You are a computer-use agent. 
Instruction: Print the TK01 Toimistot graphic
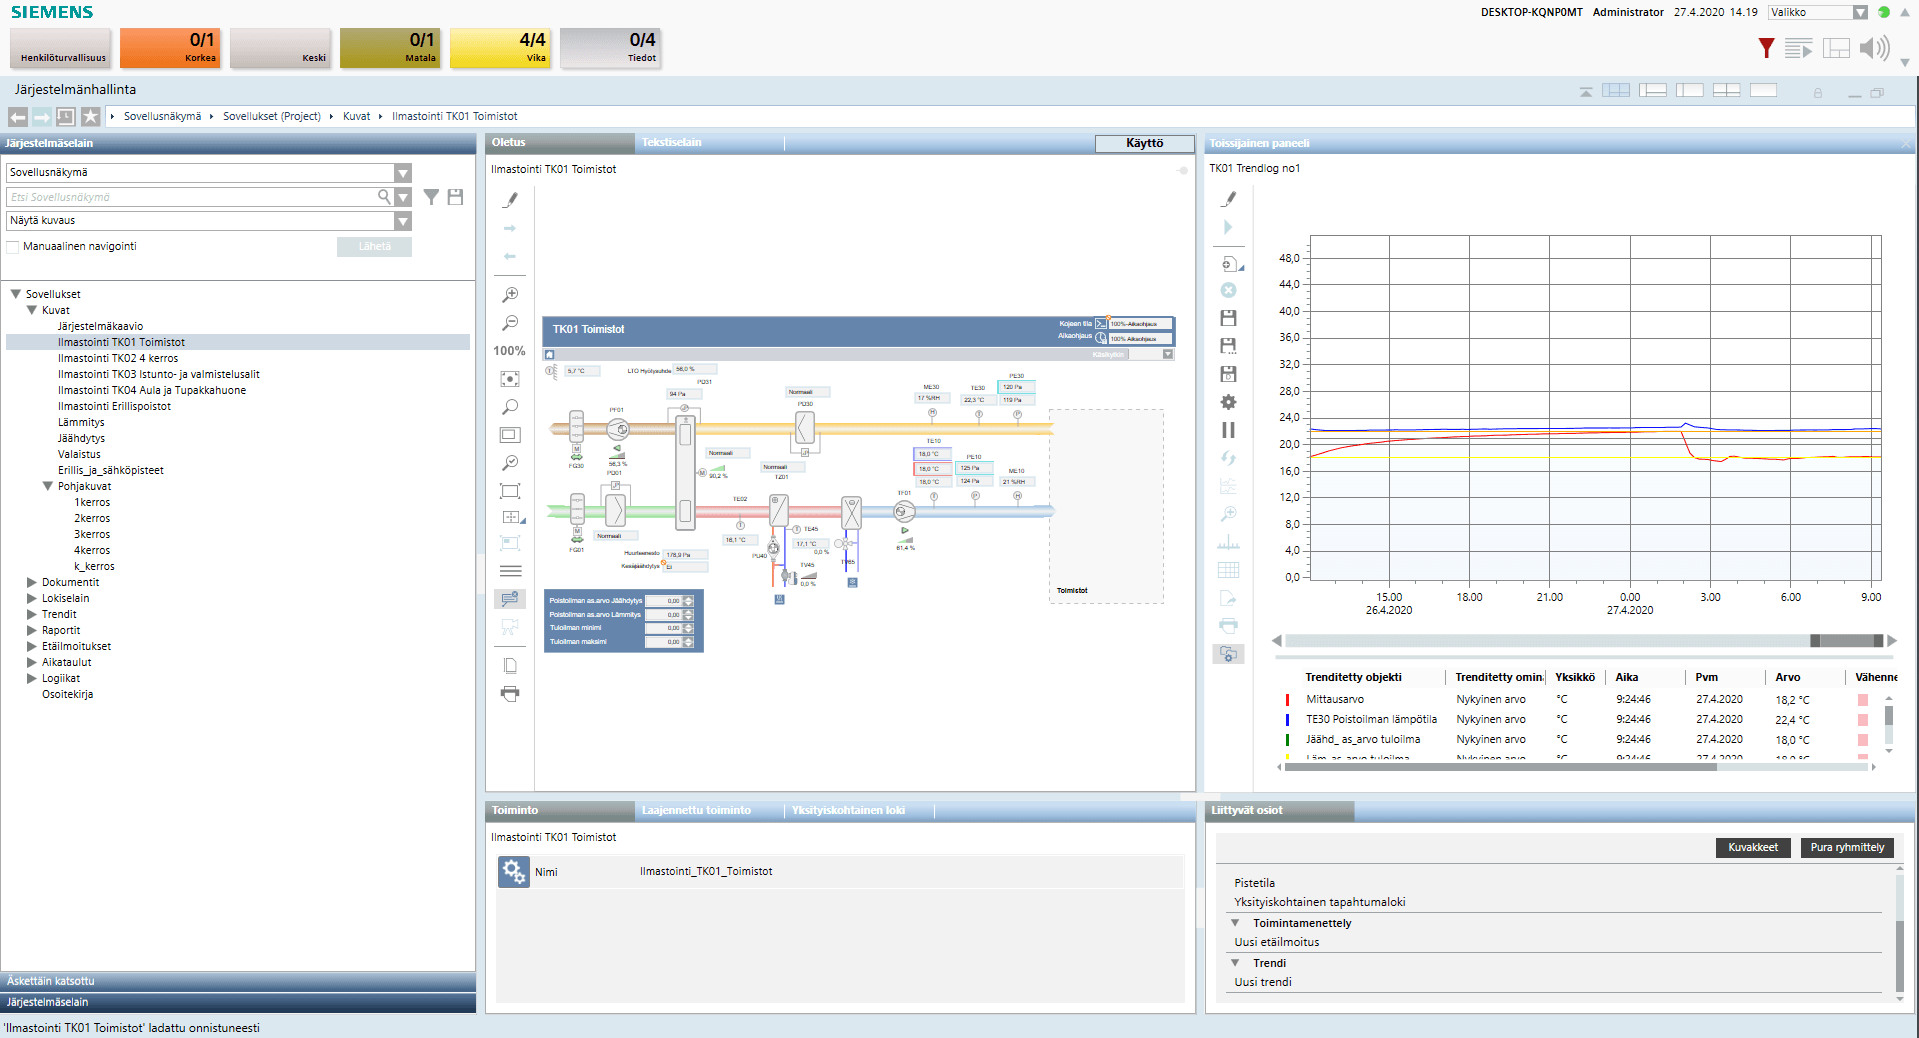click(x=510, y=694)
